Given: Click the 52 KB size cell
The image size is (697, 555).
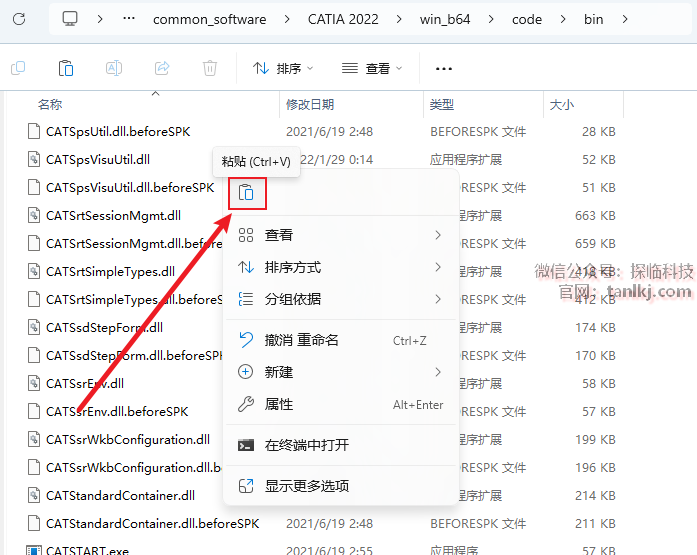Looking at the screenshot, I should [599, 160].
